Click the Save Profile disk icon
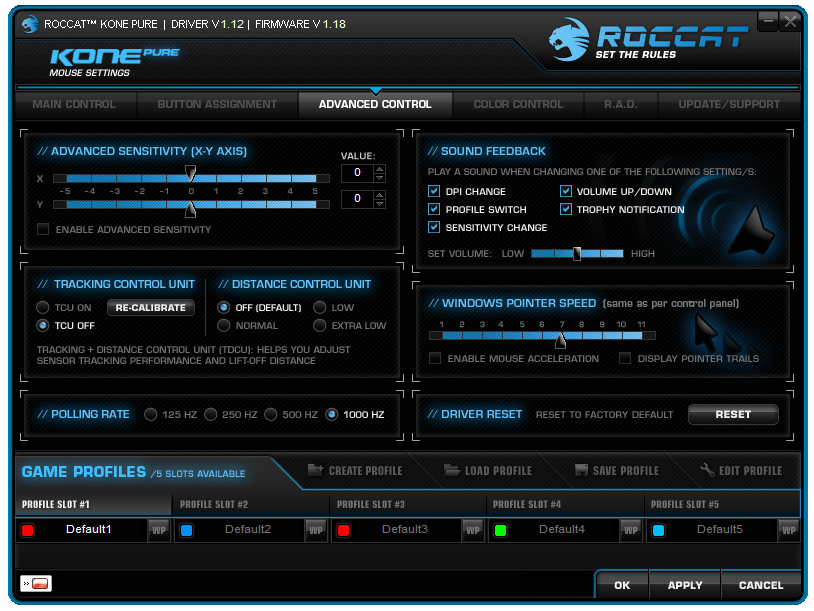Image resolution: width=814 pixels, height=611 pixels. point(583,470)
